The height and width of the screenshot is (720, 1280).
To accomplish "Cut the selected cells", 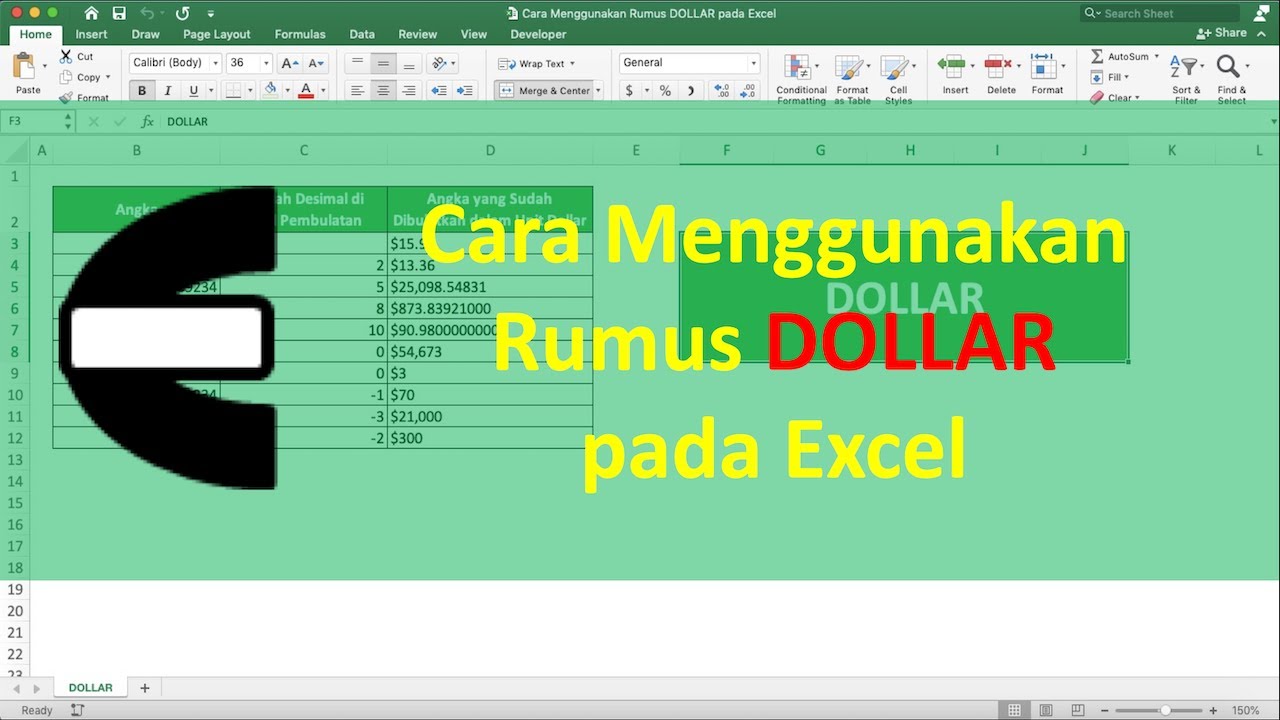I will [77, 57].
